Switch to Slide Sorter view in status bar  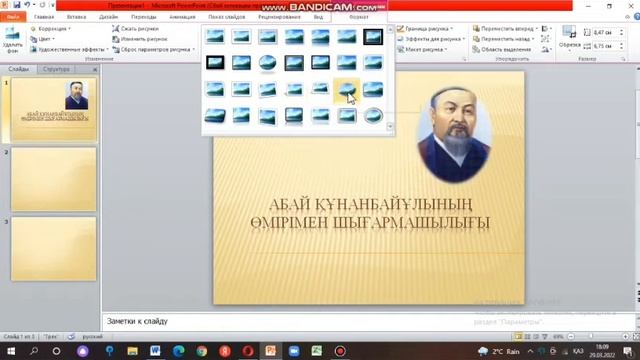click(x=527, y=337)
